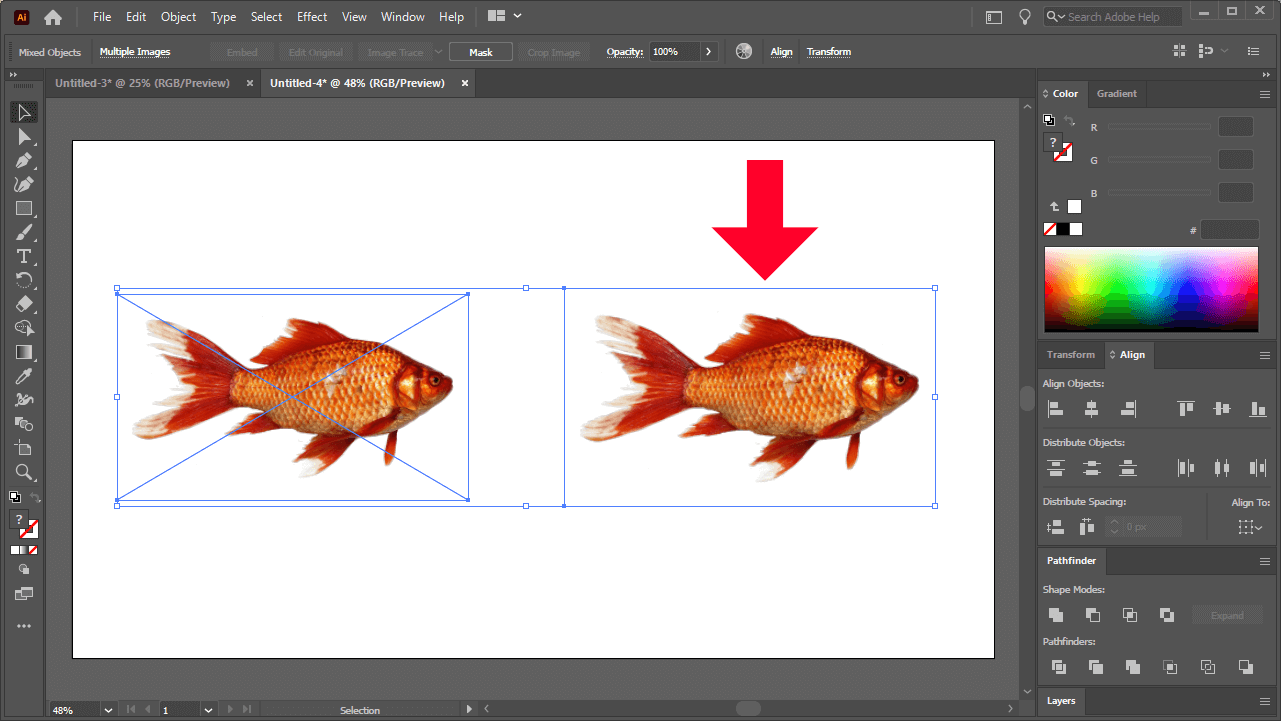Open the Object menu
1281x721 pixels.
[178, 17]
